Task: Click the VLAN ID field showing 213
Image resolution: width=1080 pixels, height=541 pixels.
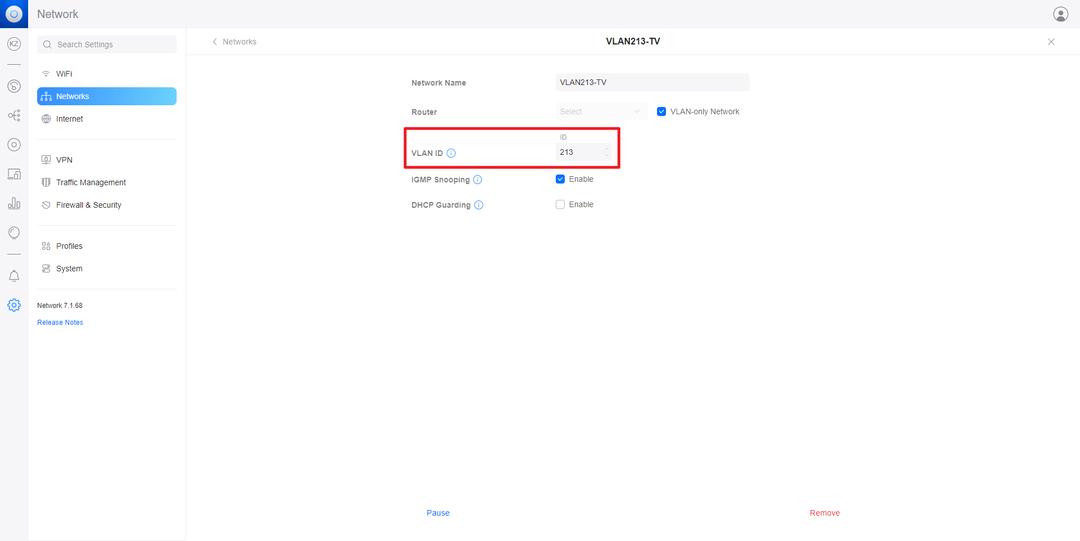Action: pos(583,152)
